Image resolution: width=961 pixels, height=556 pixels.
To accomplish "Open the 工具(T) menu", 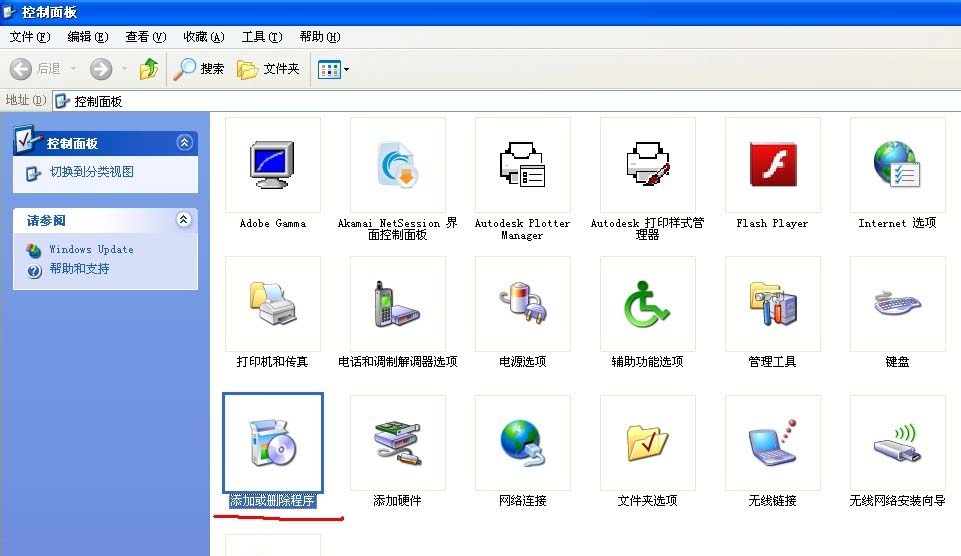I will coord(262,37).
